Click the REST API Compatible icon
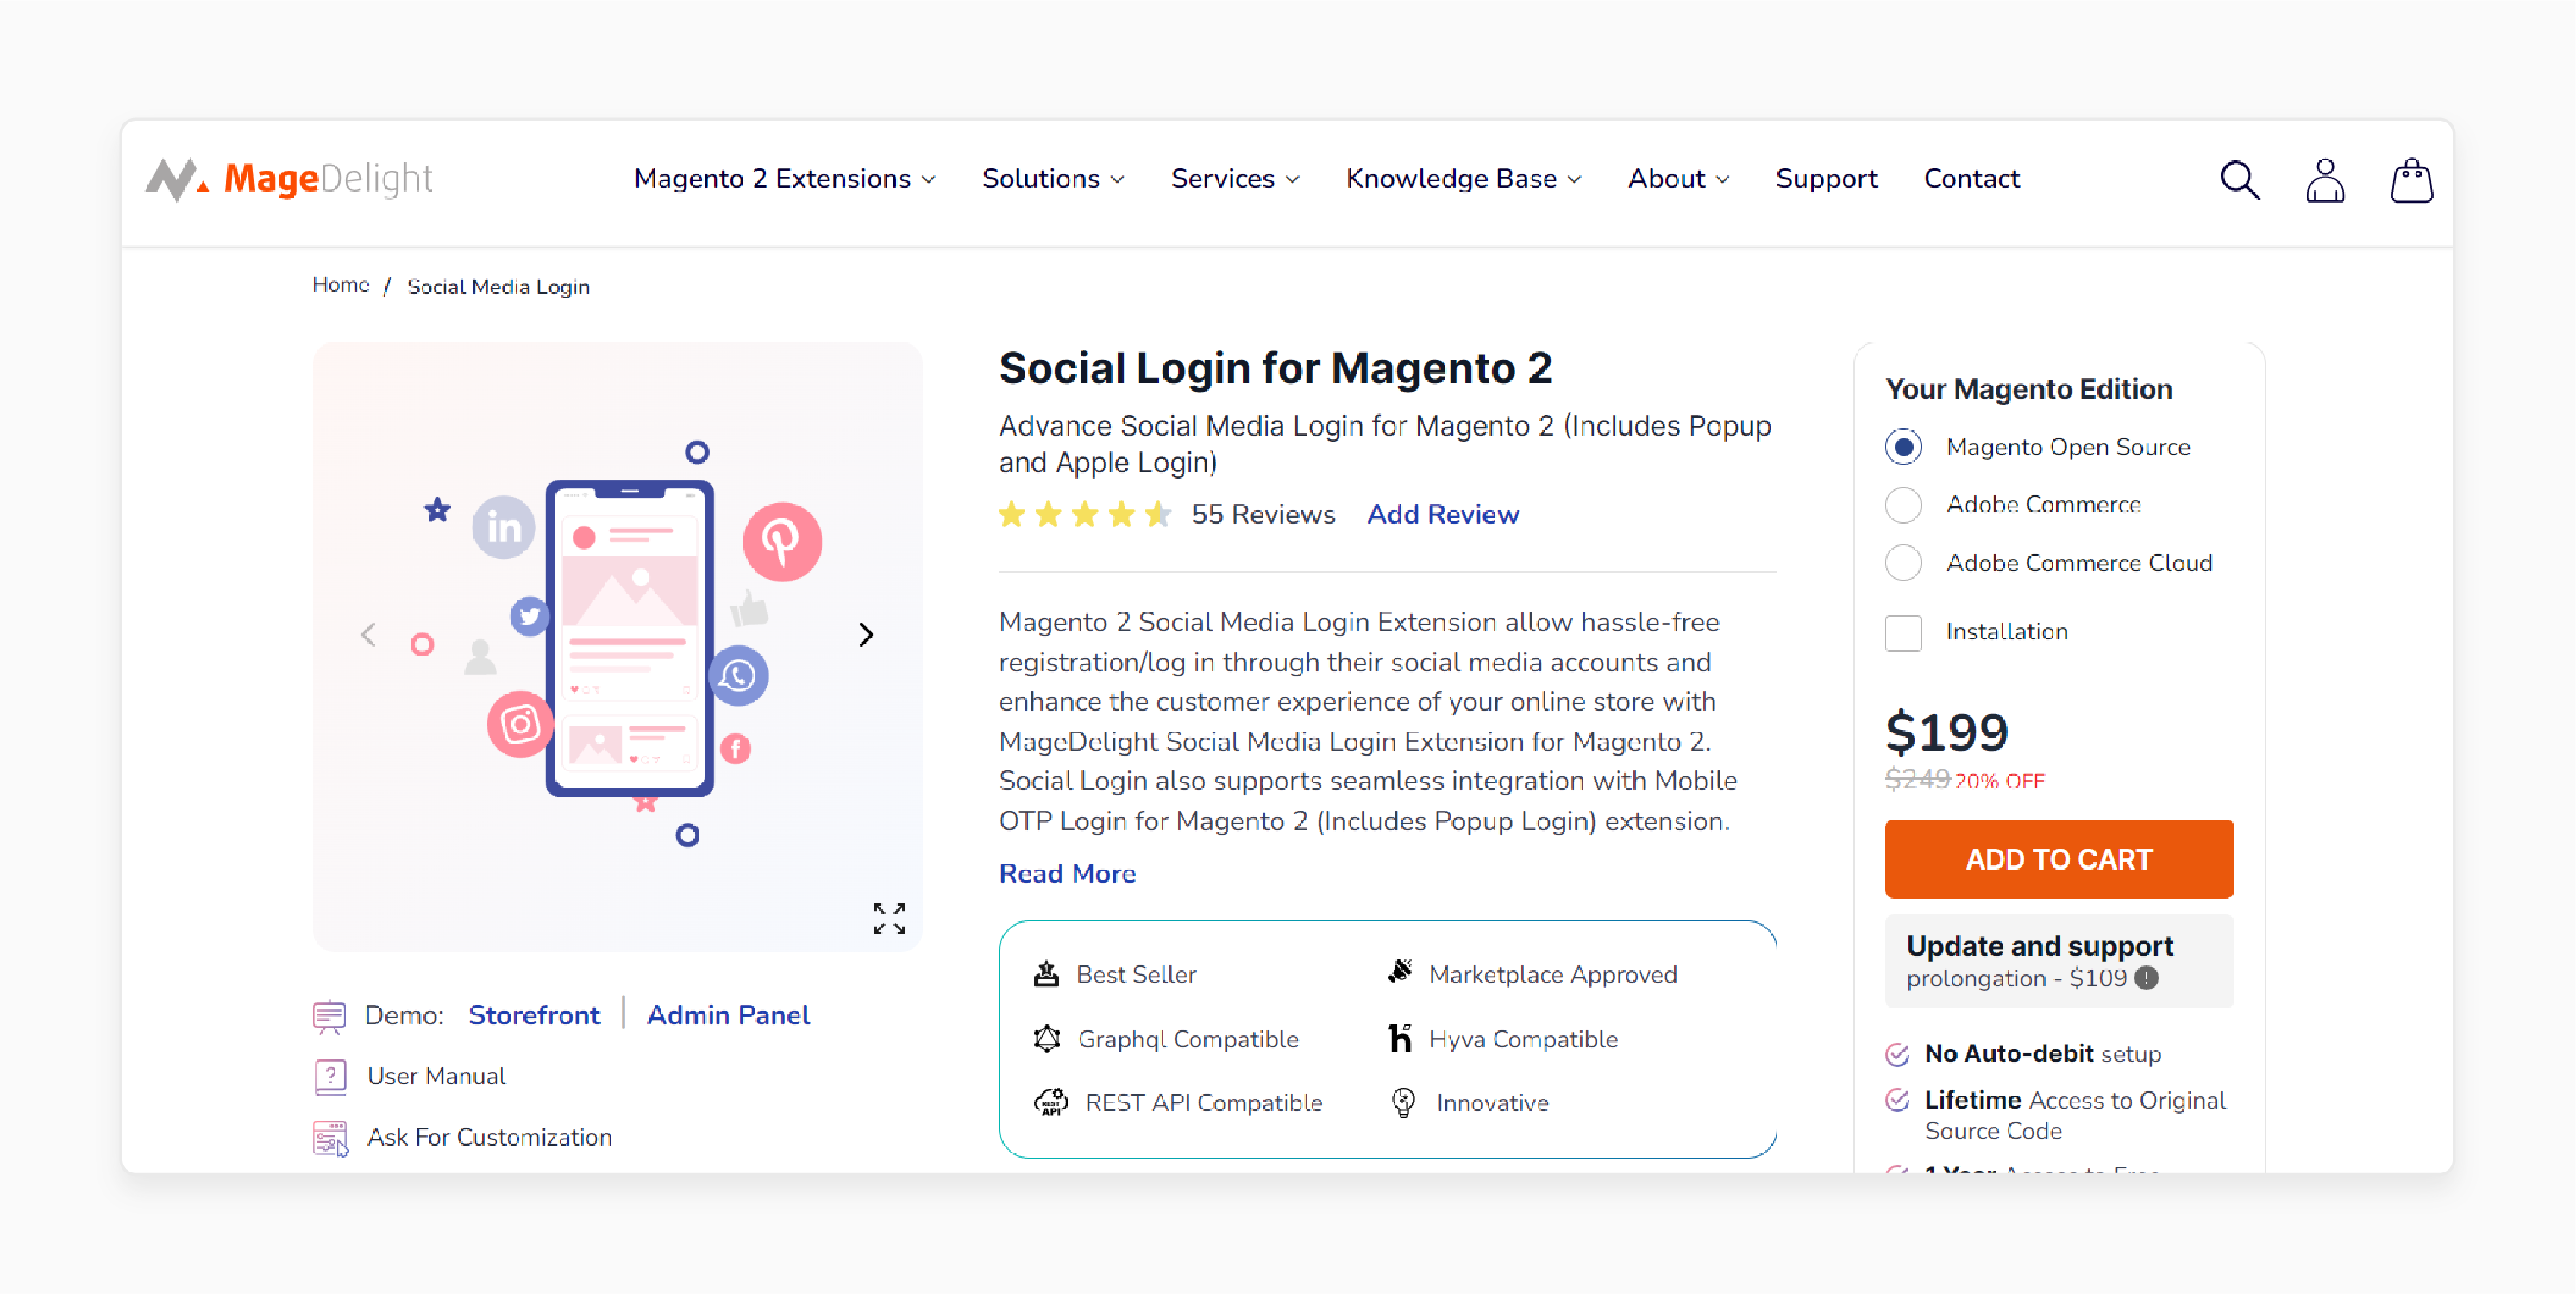The width and height of the screenshot is (2576, 1294). click(1050, 1102)
